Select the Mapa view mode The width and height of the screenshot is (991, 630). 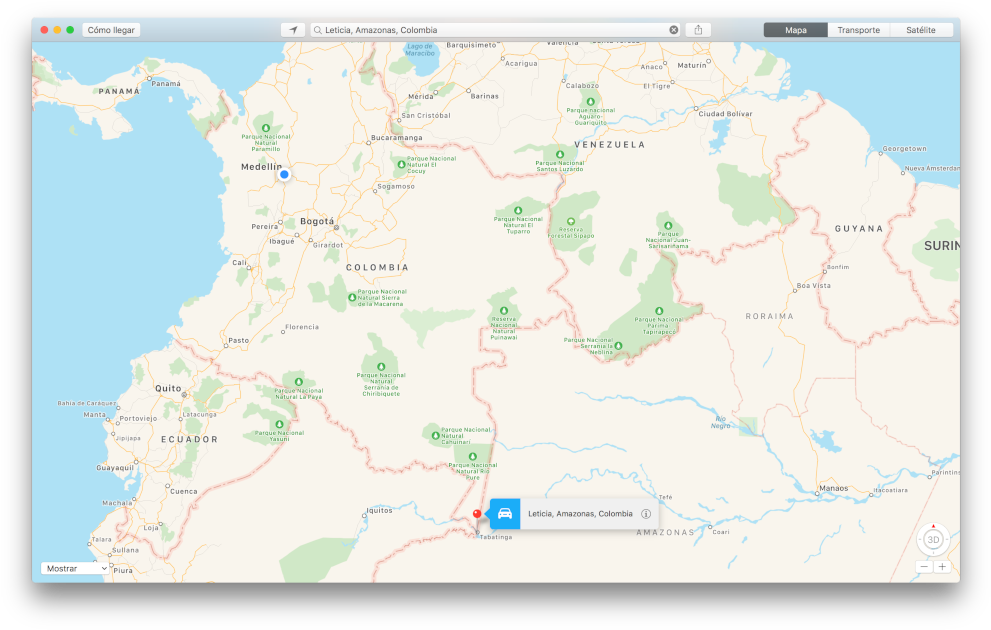pyautogui.click(x=795, y=29)
